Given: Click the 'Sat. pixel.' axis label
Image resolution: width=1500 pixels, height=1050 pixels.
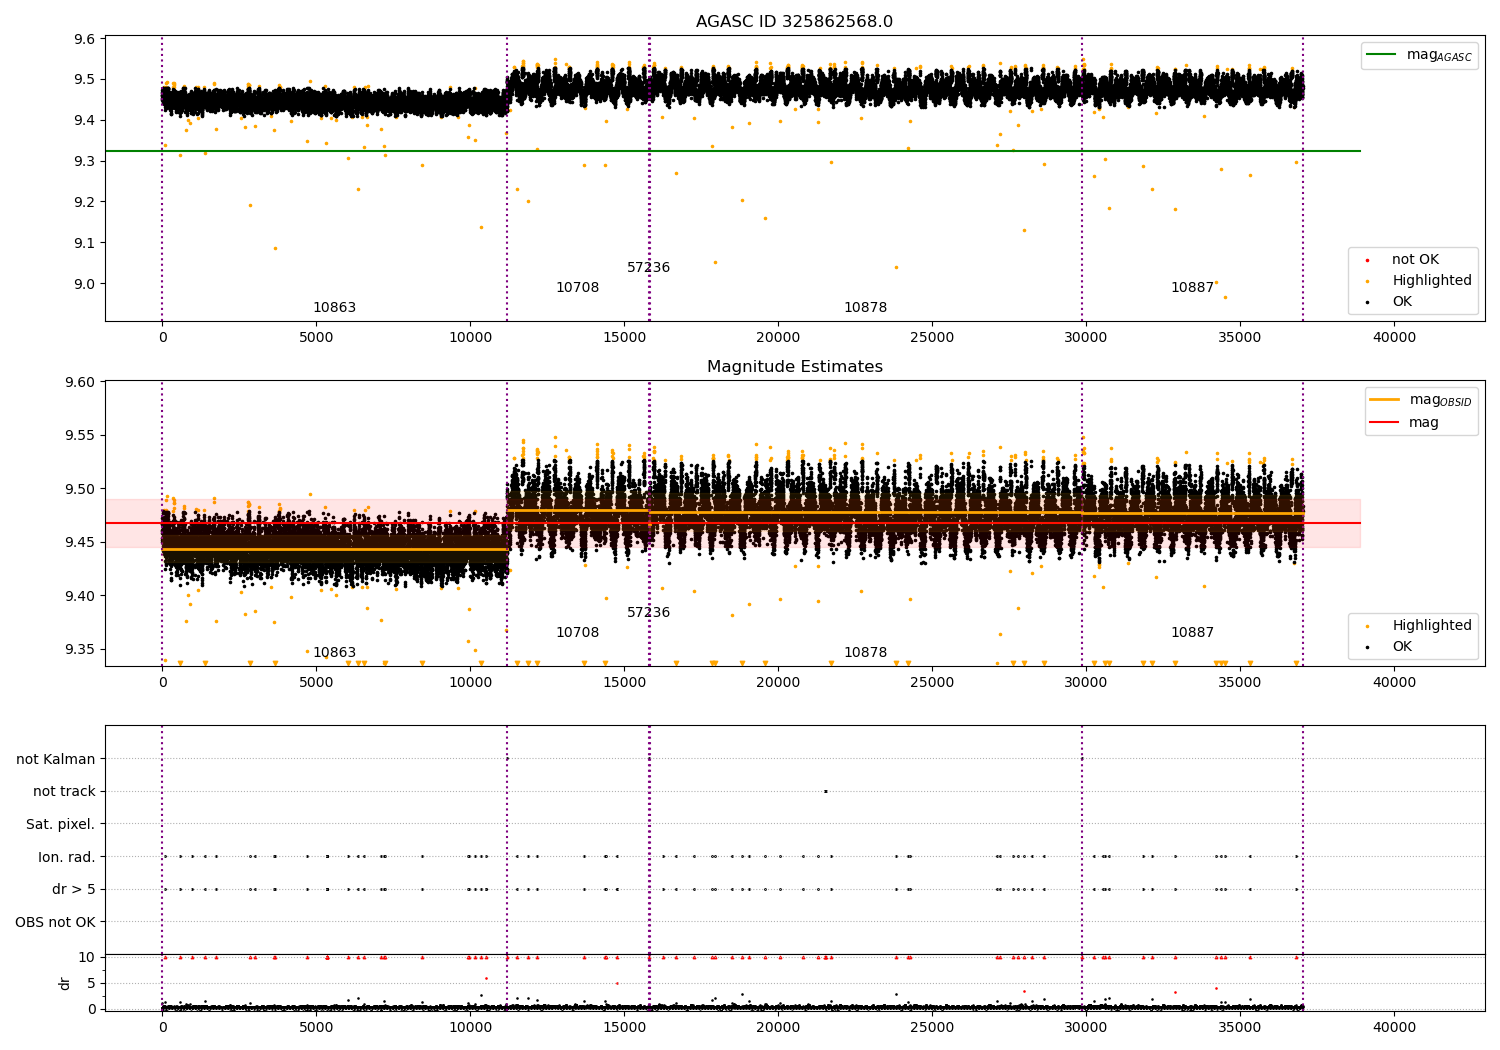Looking at the screenshot, I should (61, 824).
